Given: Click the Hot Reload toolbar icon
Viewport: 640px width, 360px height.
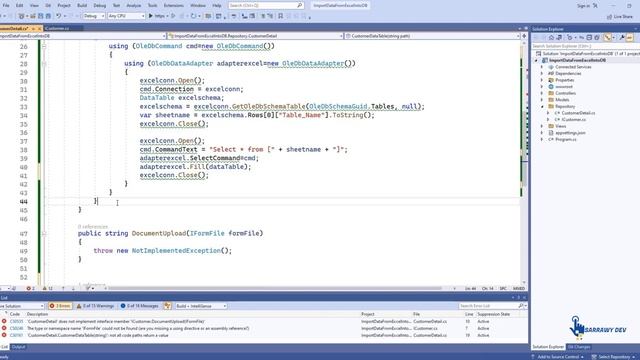Looking at the screenshot, I should [193, 16].
